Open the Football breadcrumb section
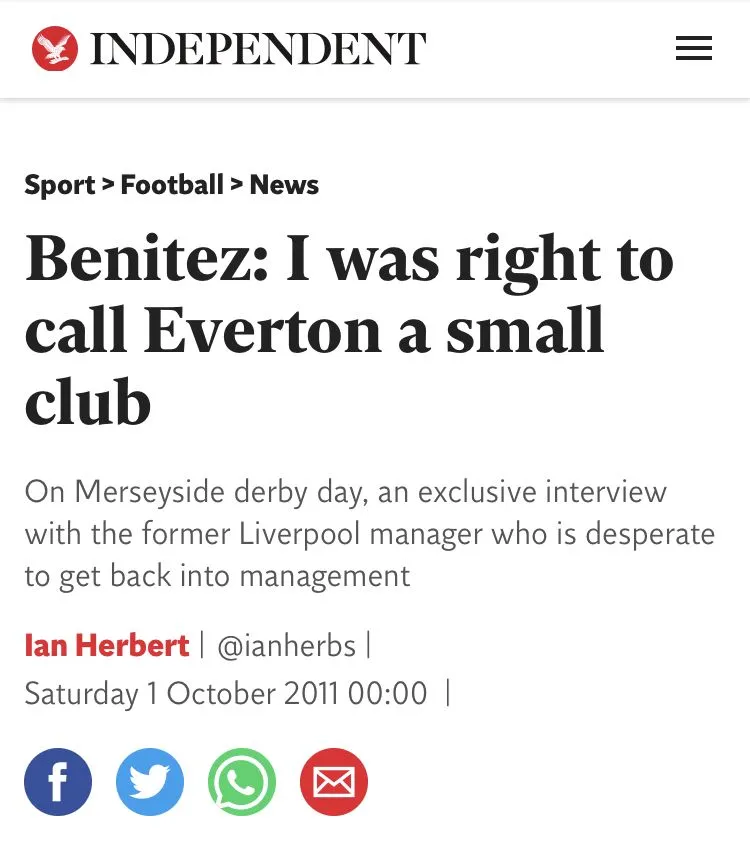 click(x=172, y=185)
